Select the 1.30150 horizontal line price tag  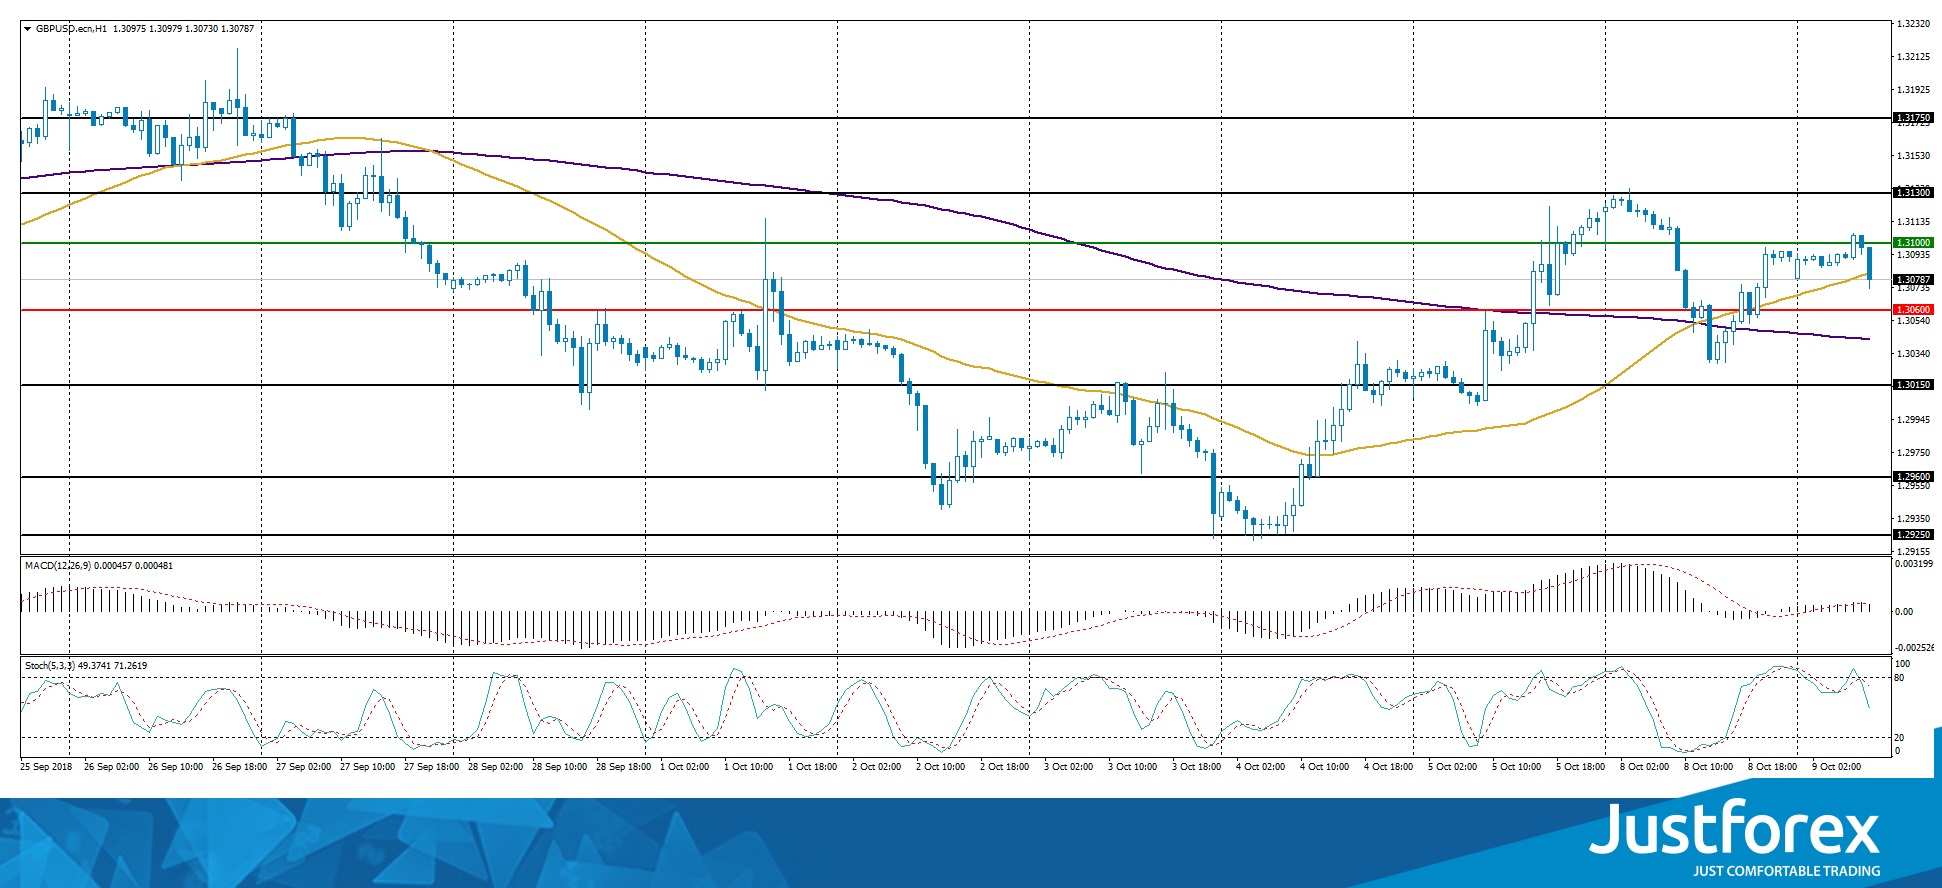(1913, 385)
